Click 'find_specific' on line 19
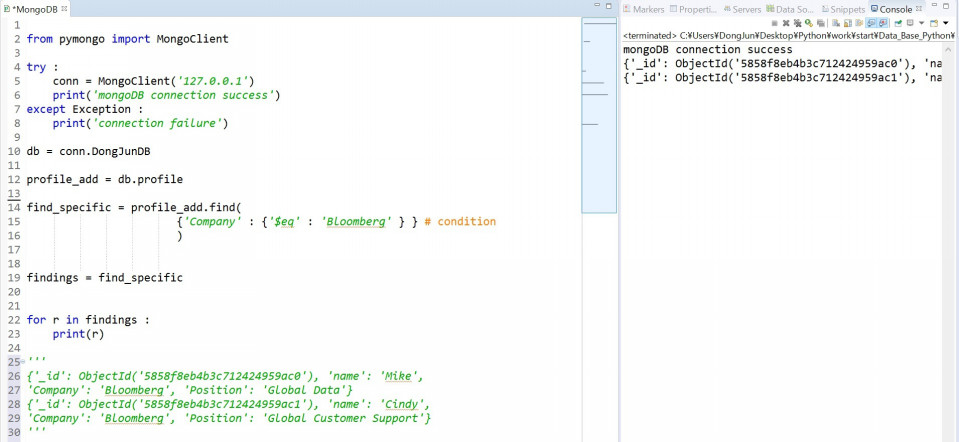 pyautogui.click(x=141, y=278)
